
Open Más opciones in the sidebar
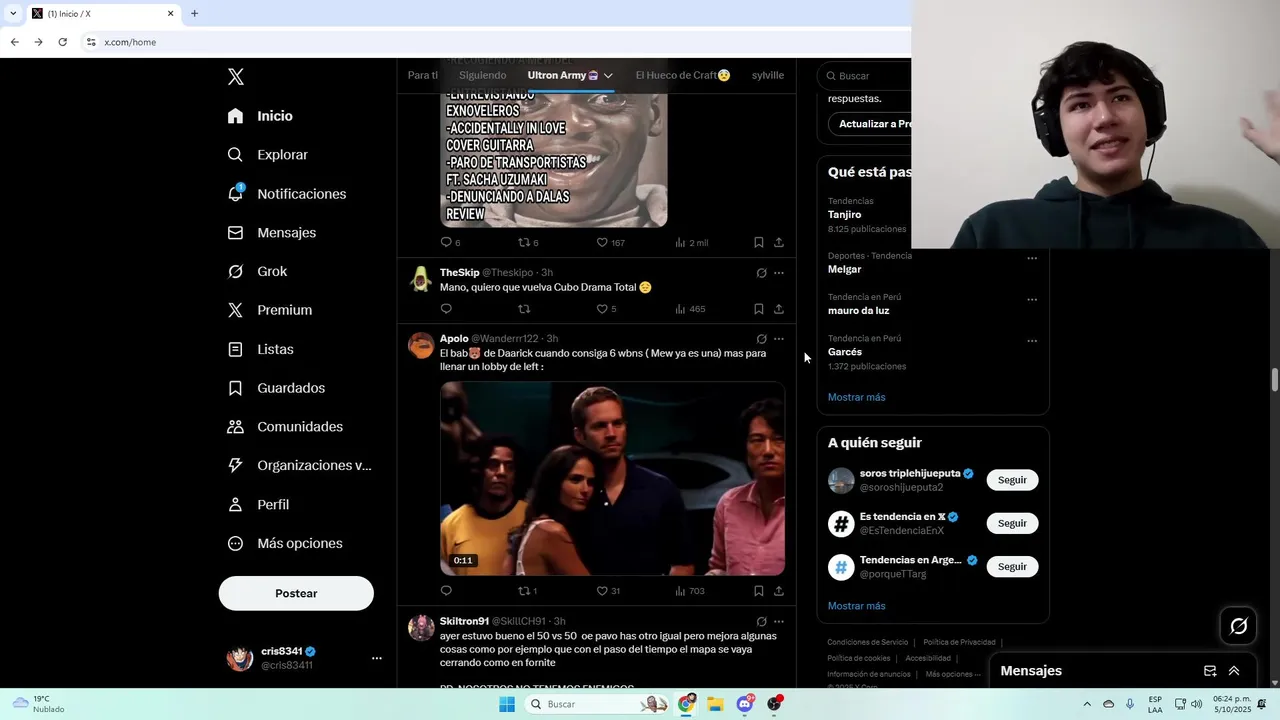[285, 543]
